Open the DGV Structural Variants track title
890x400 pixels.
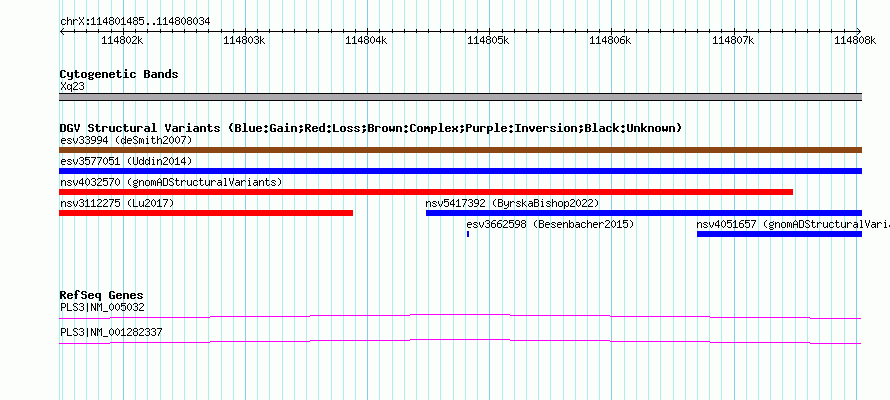pos(371,128)
